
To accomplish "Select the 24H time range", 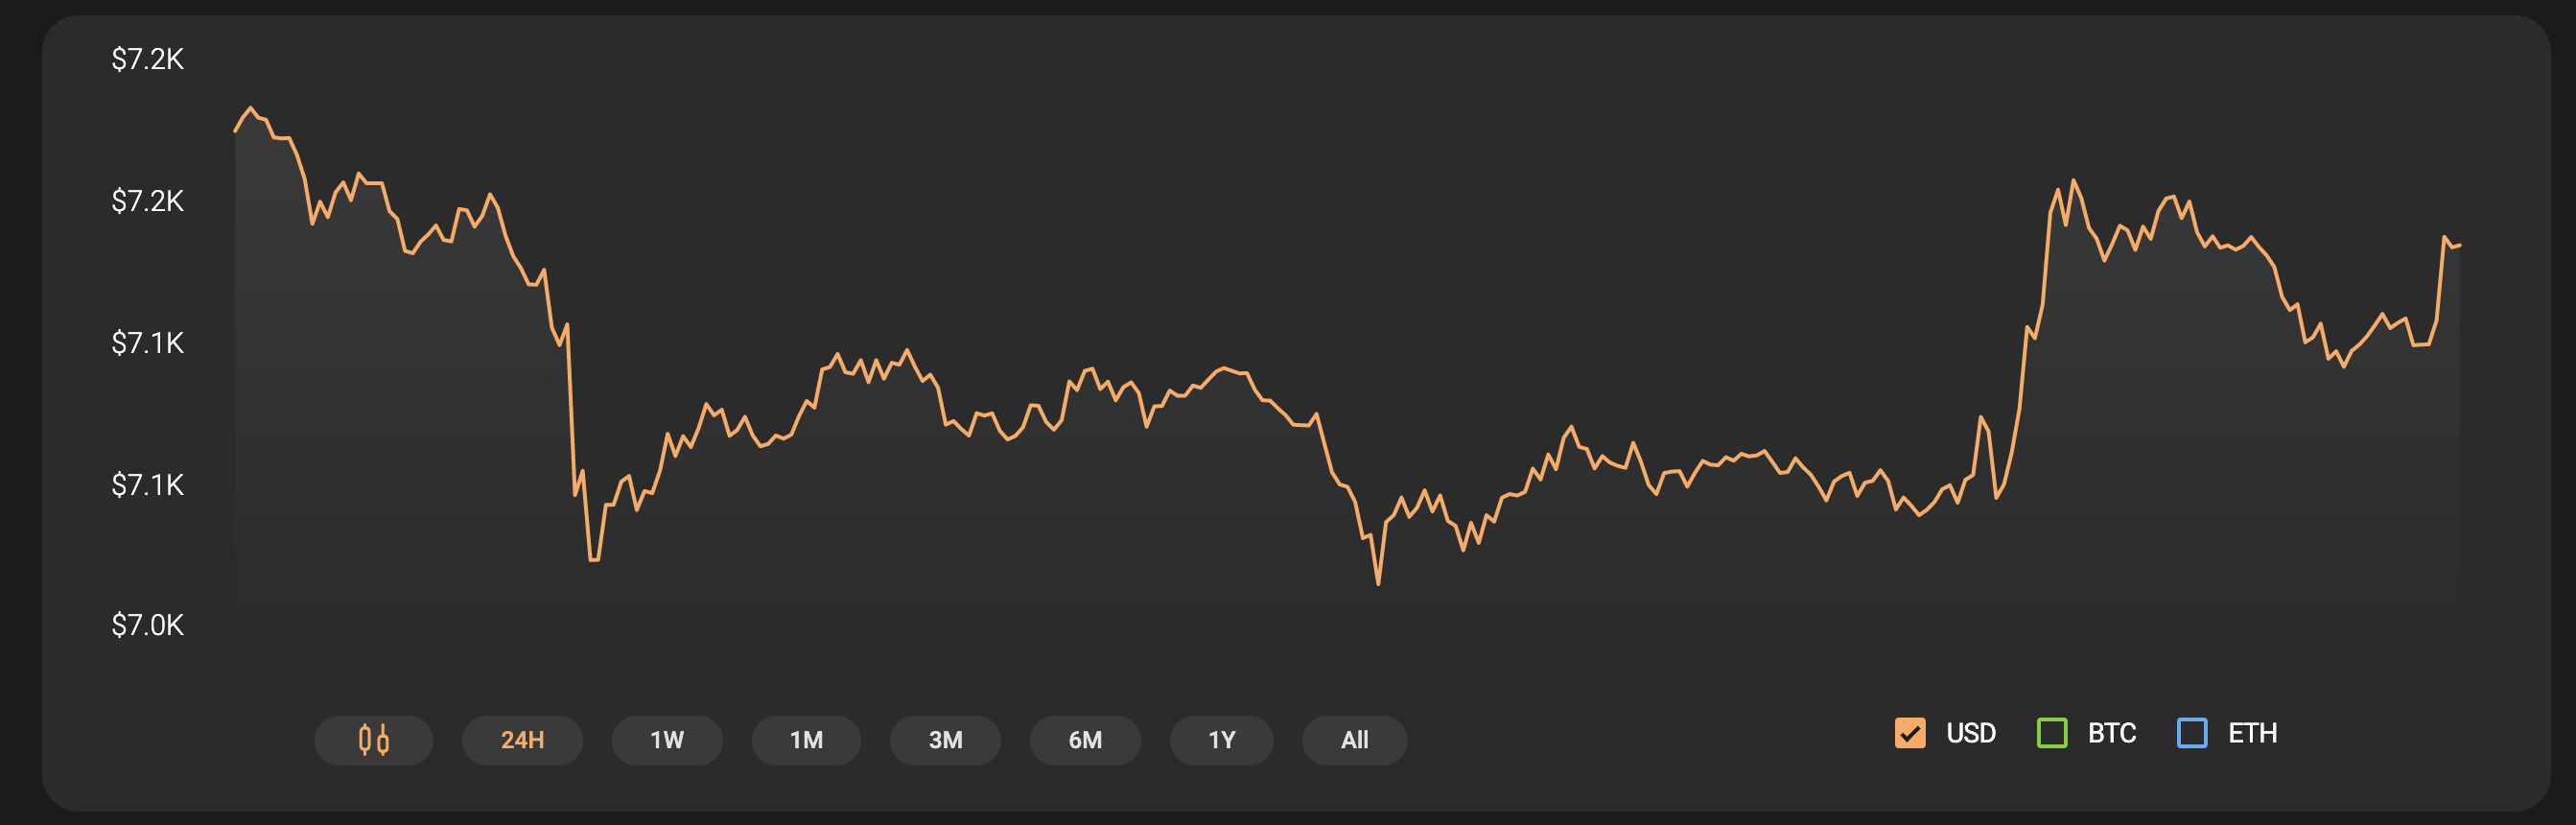I will [522, 740].
